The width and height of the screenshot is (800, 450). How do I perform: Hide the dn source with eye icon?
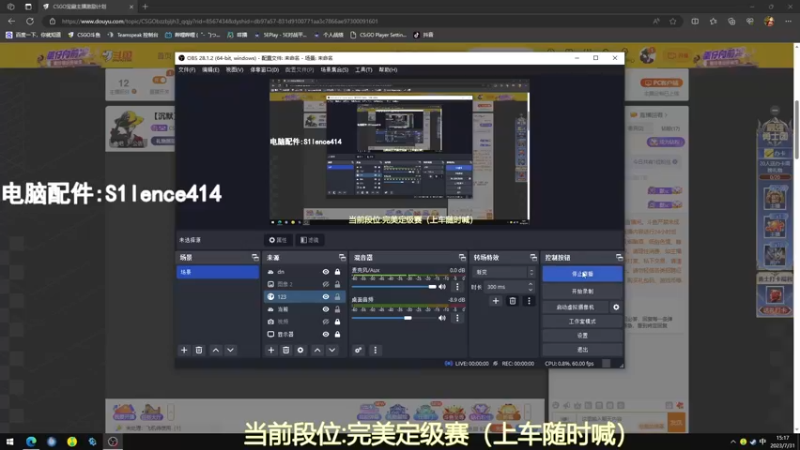(x=326, y=272)
